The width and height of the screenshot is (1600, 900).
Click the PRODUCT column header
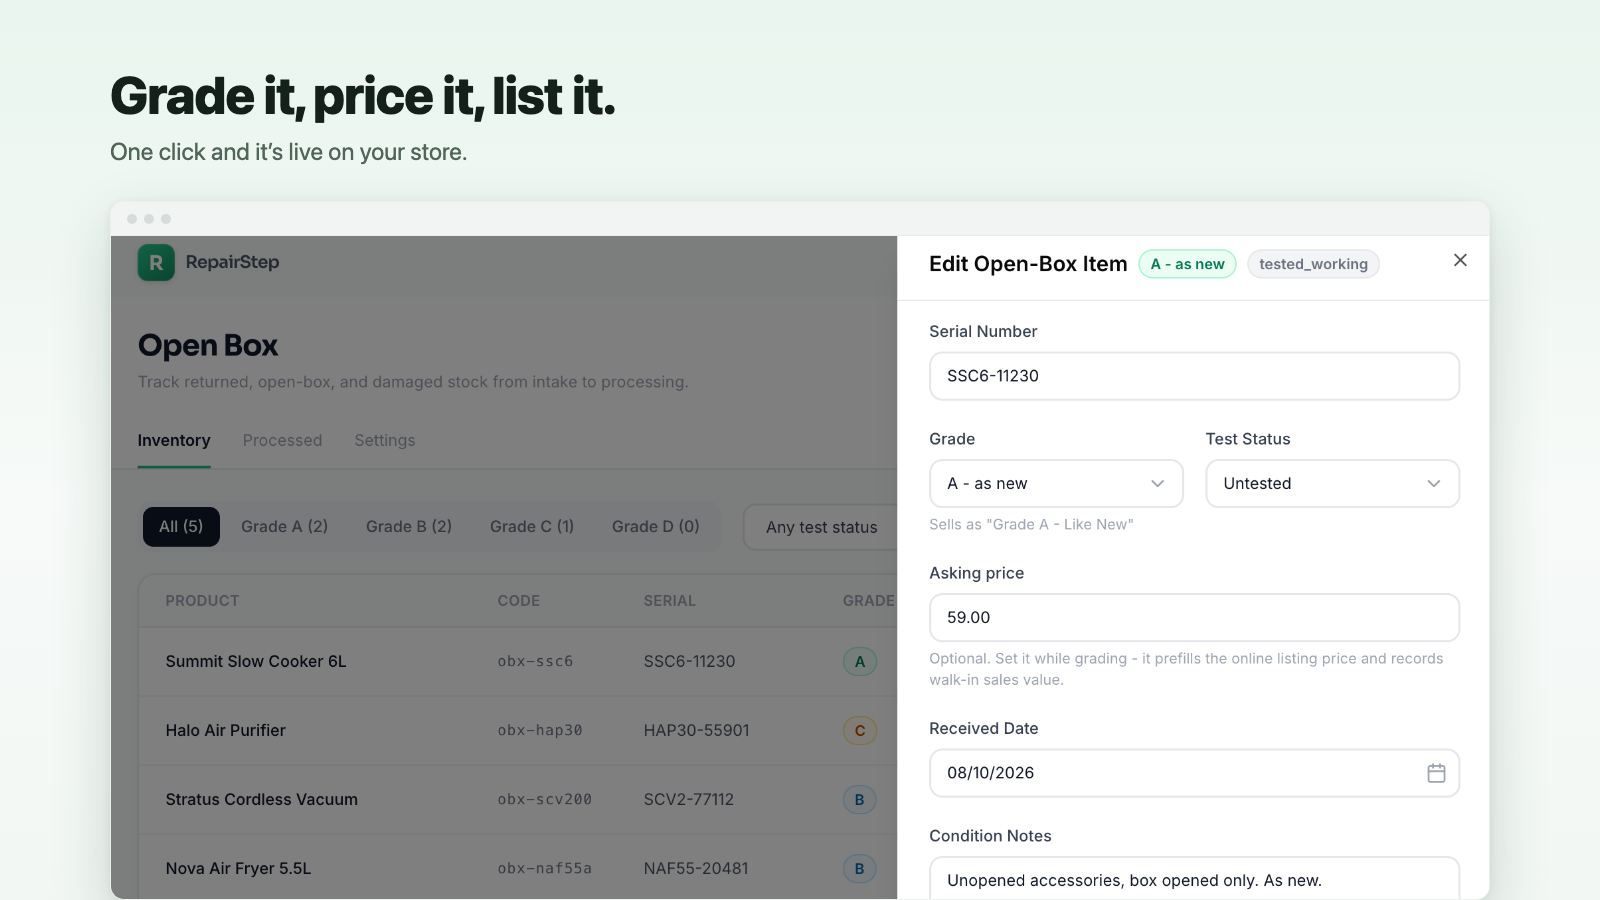pos(202,601)
